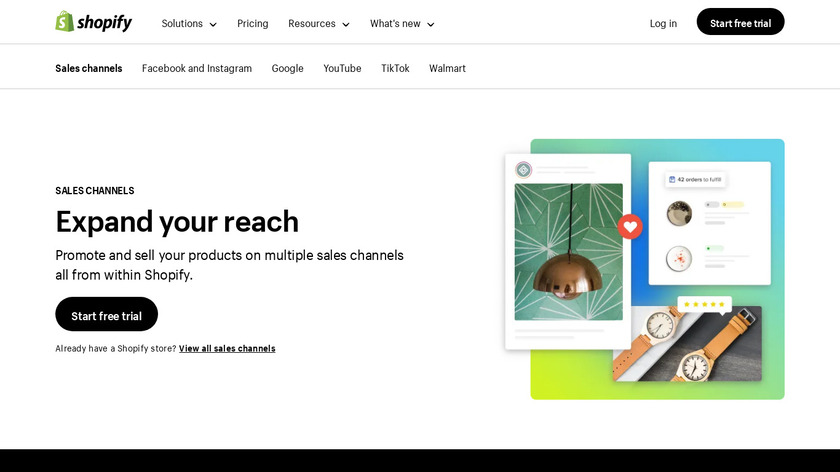Click the copper pendant lamp image
The image size is (840, 472).
coord(568,252)
